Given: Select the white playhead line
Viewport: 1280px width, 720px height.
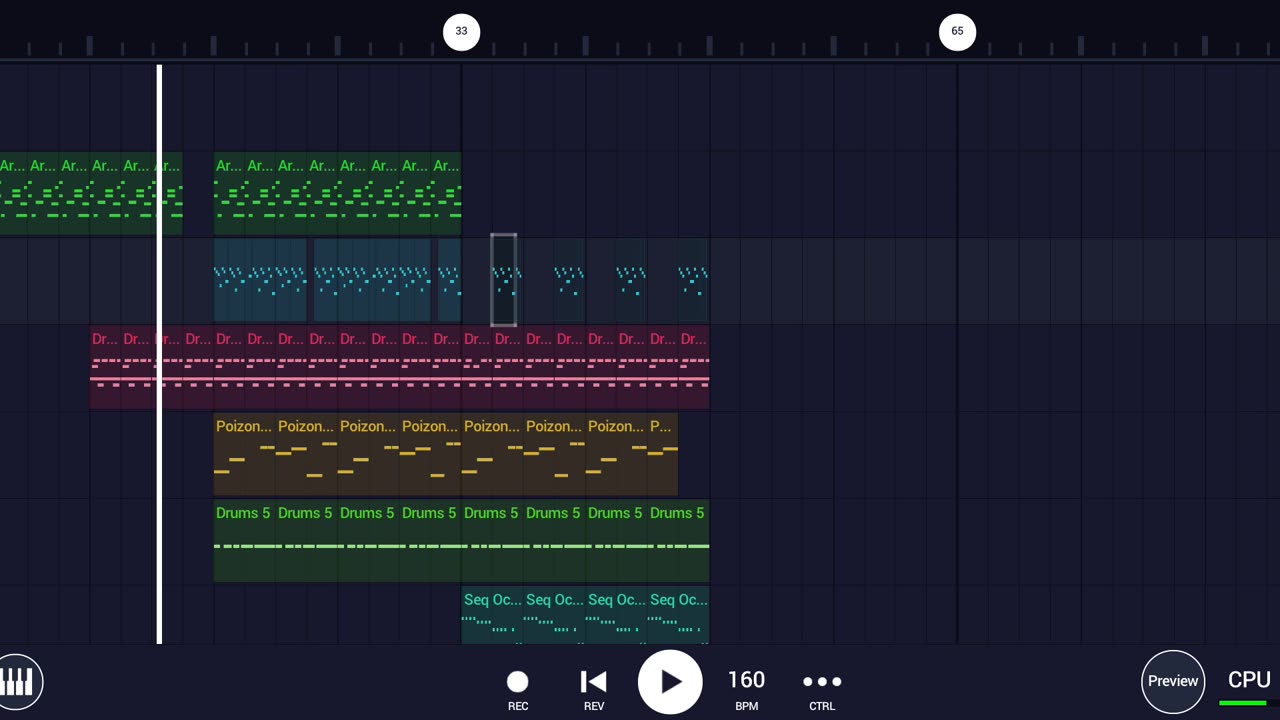Looking at the screenshot, I should [x=159, y=354].
